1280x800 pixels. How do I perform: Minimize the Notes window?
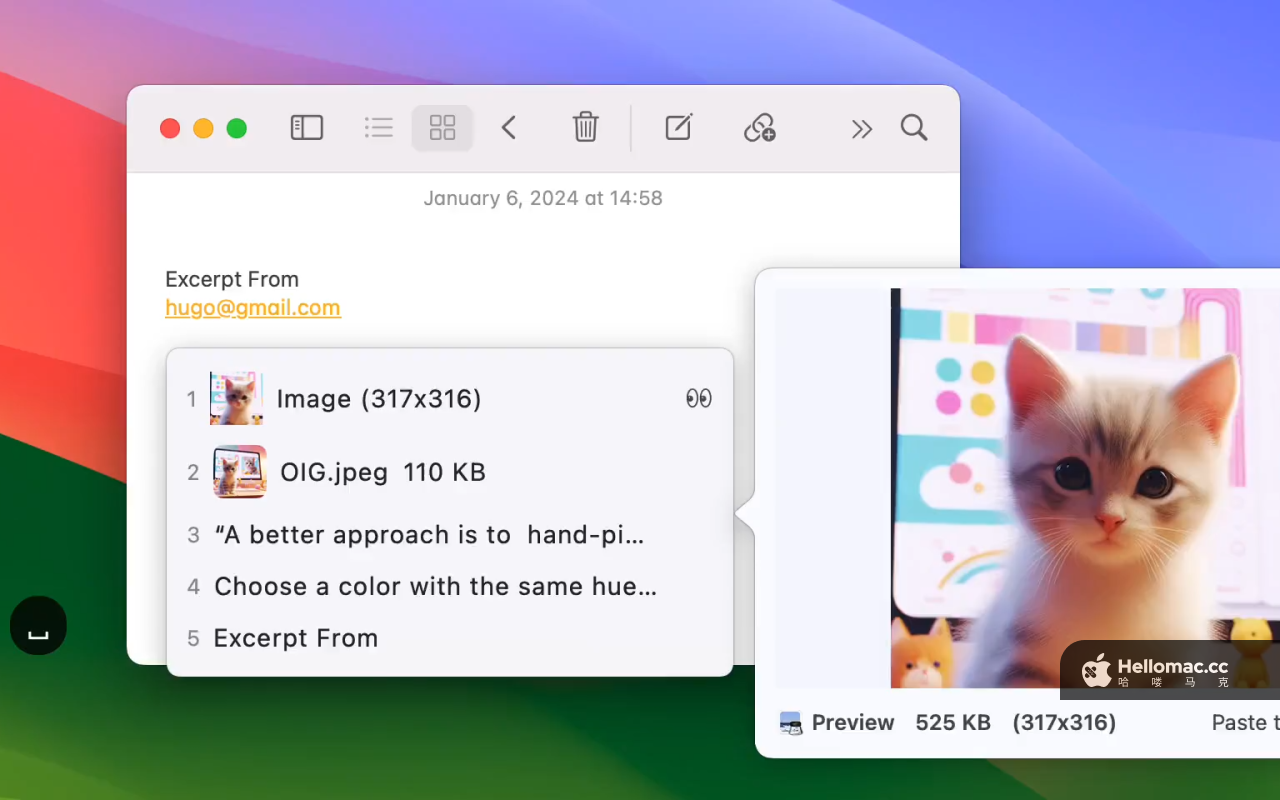click(x=203, y=128)
